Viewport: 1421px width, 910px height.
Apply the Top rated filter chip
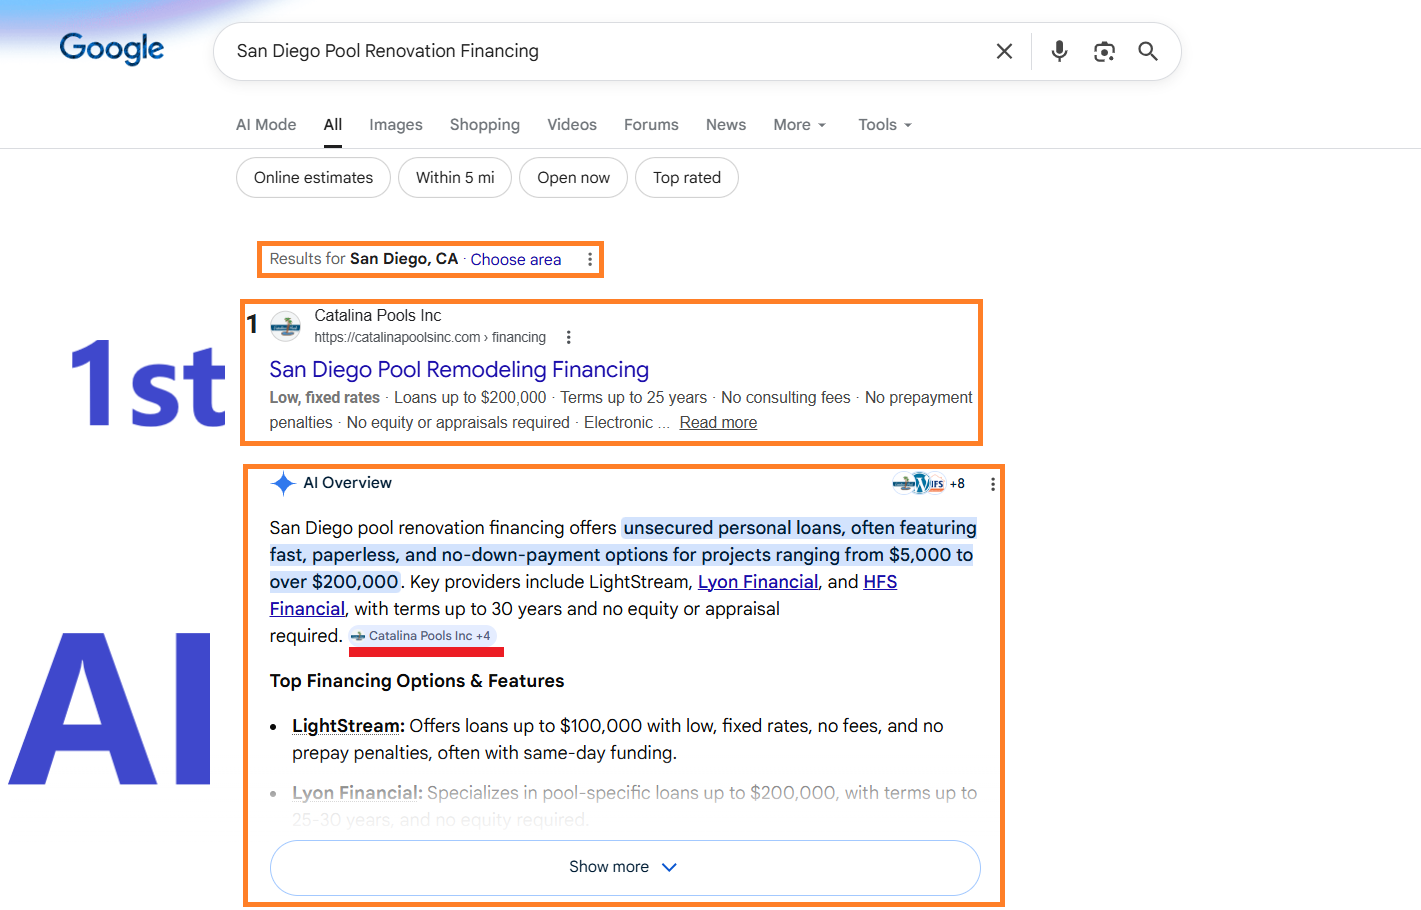click(687, 178)
